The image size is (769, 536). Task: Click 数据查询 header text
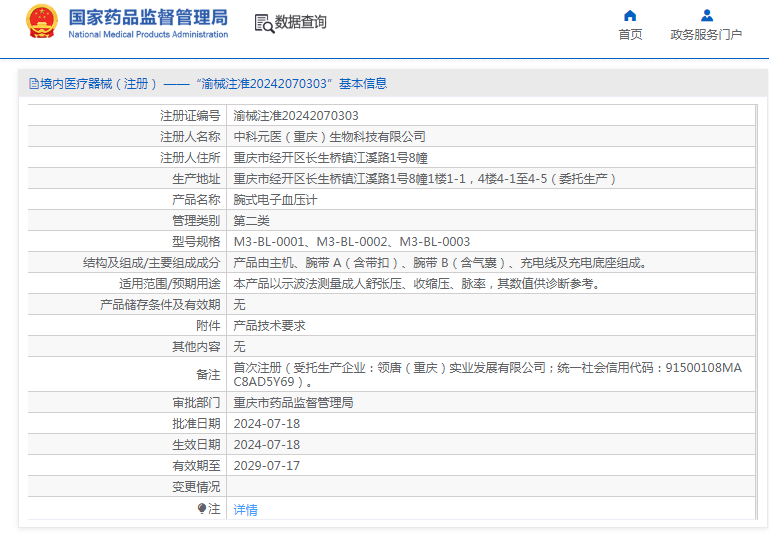coord(301,22)
